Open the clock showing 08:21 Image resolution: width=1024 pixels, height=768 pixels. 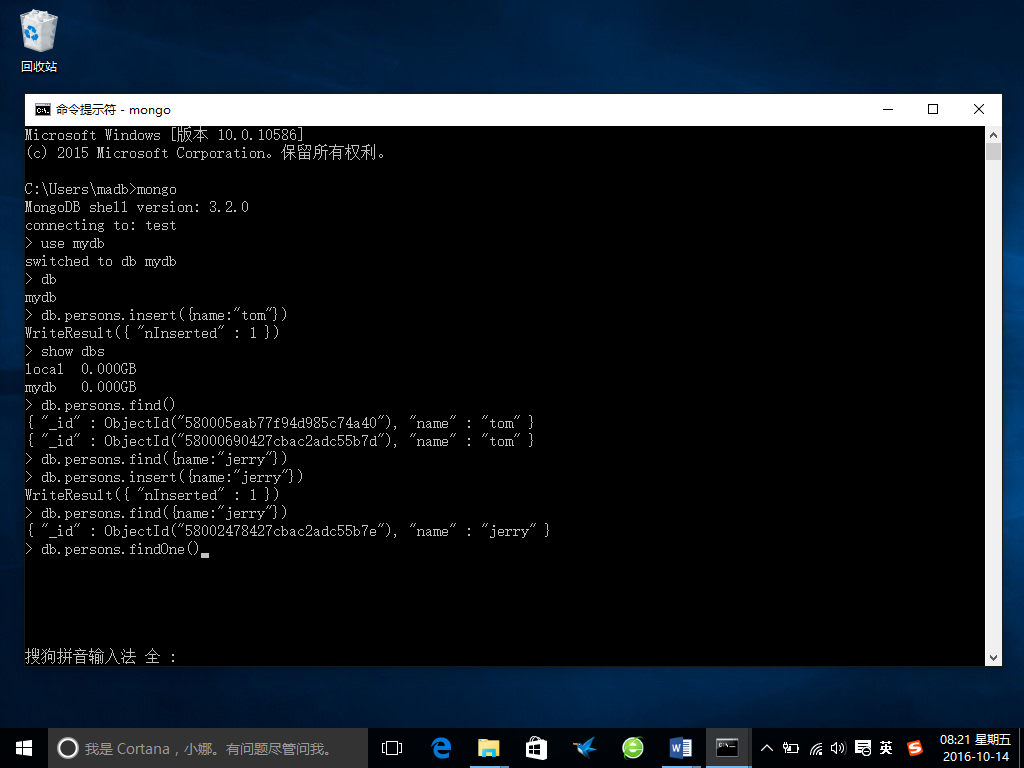tap(975, 748)
